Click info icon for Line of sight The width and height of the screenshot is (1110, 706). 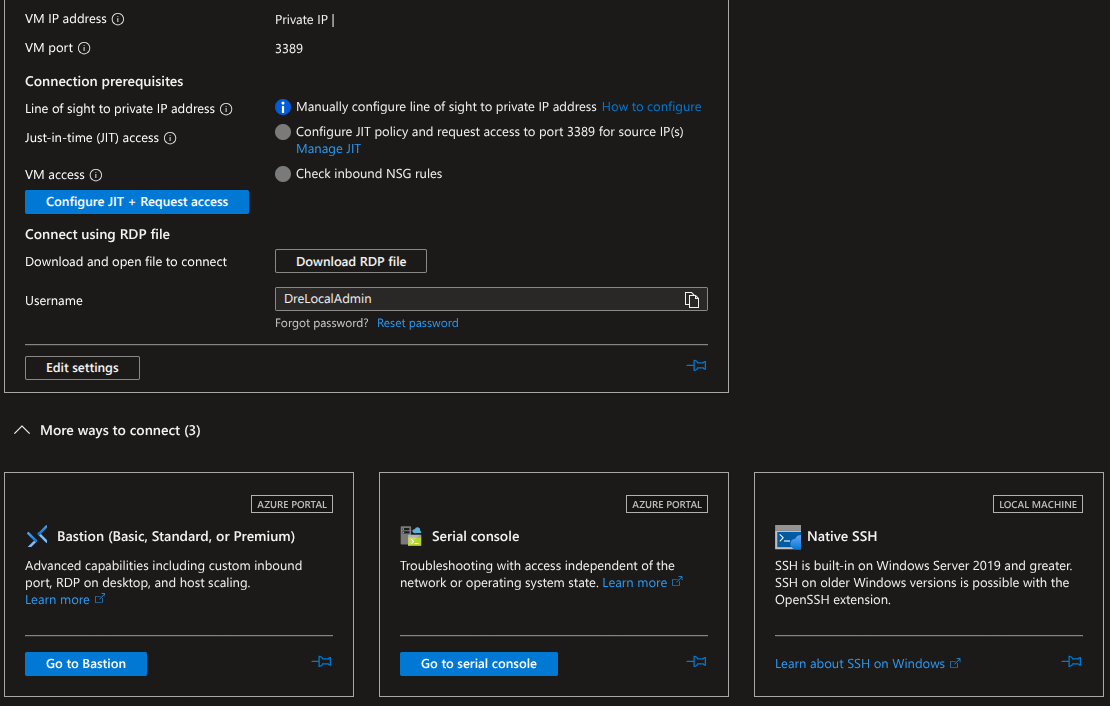point(226,109)
